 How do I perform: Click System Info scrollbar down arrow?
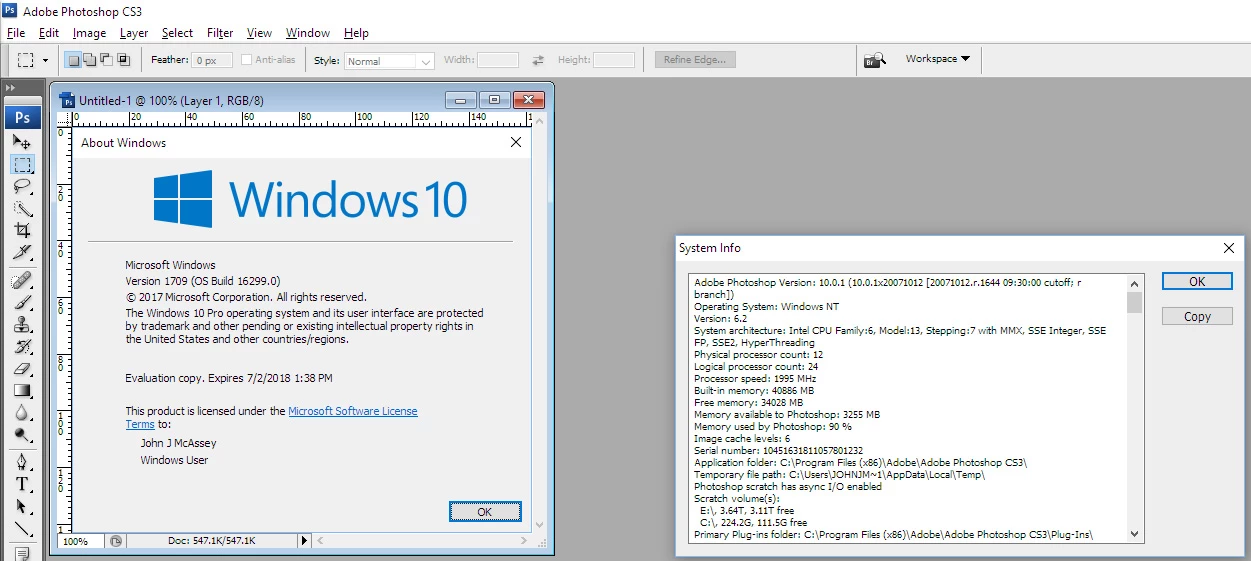point(1134,534)
